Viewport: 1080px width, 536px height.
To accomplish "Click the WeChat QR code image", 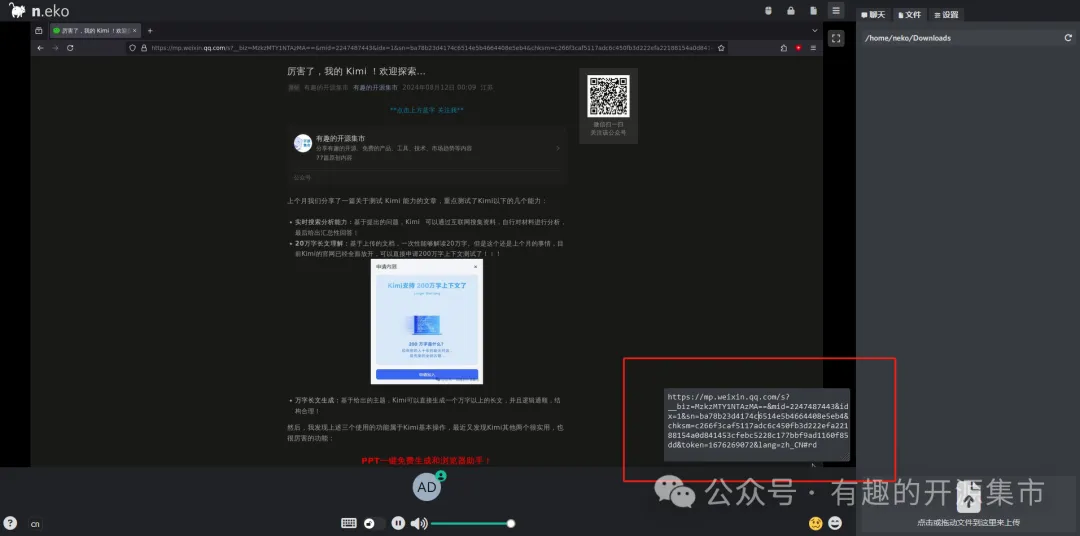I will click(x=608, y=96).
